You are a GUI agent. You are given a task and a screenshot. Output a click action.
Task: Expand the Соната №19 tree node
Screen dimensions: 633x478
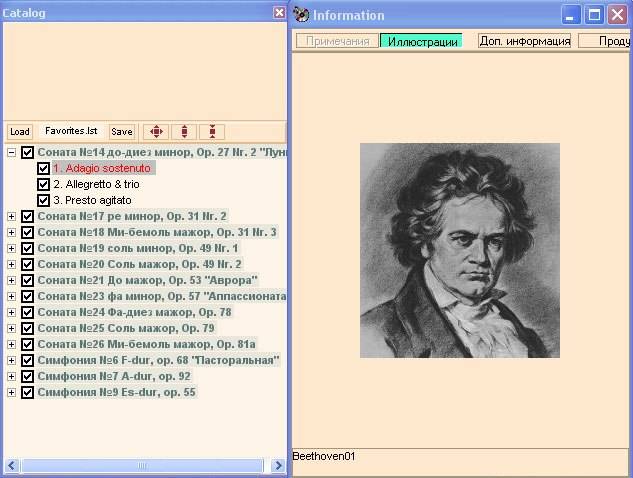[x=11, y=248]
